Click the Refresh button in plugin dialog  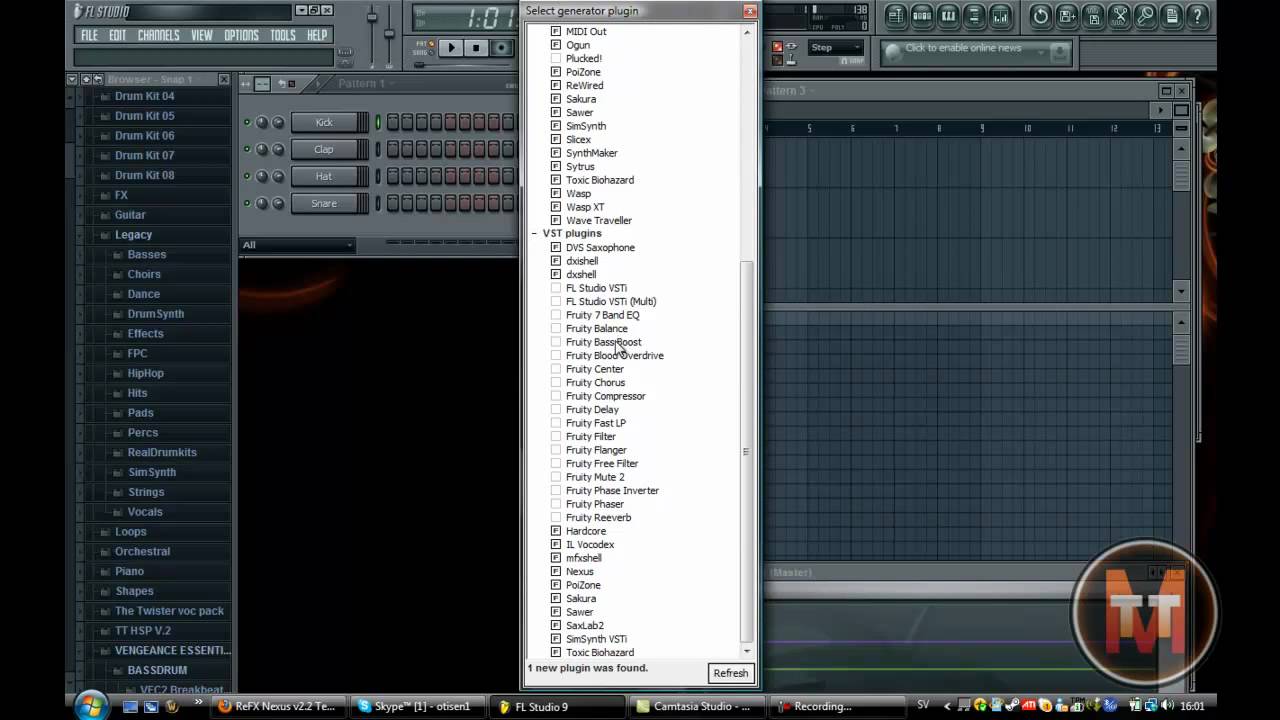(x=730, y=673)
